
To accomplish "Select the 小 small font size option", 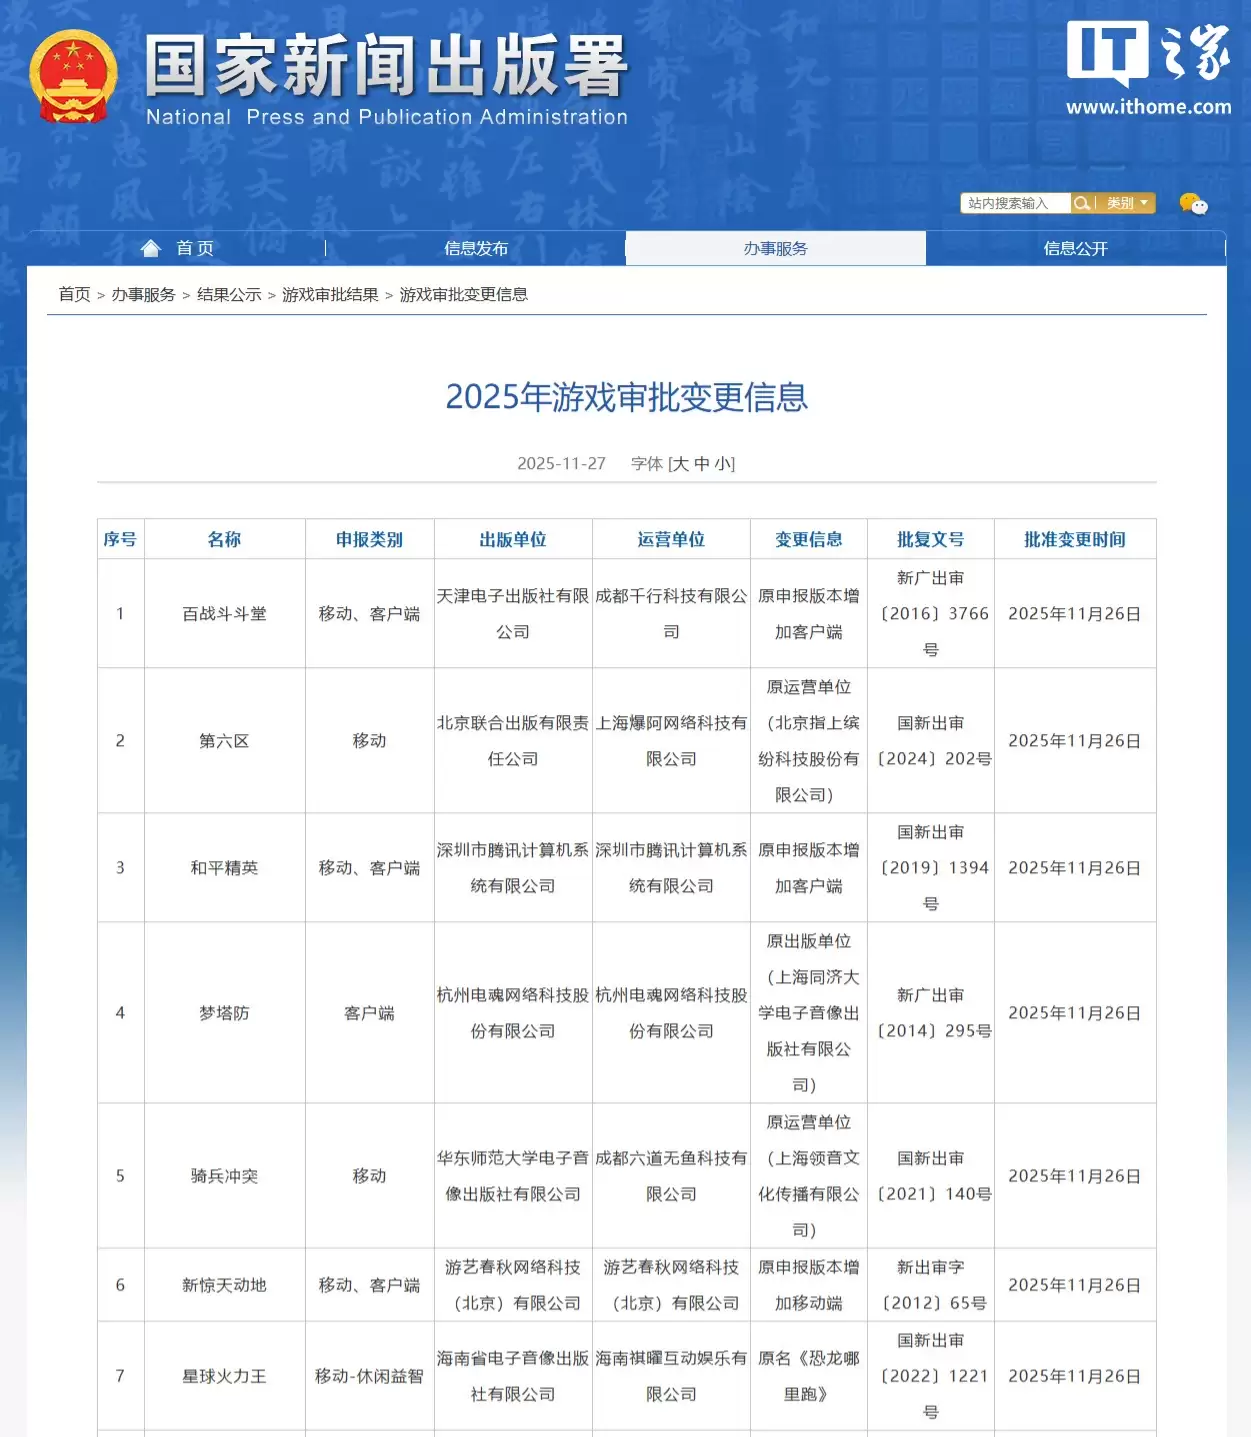I will [724, 463].
